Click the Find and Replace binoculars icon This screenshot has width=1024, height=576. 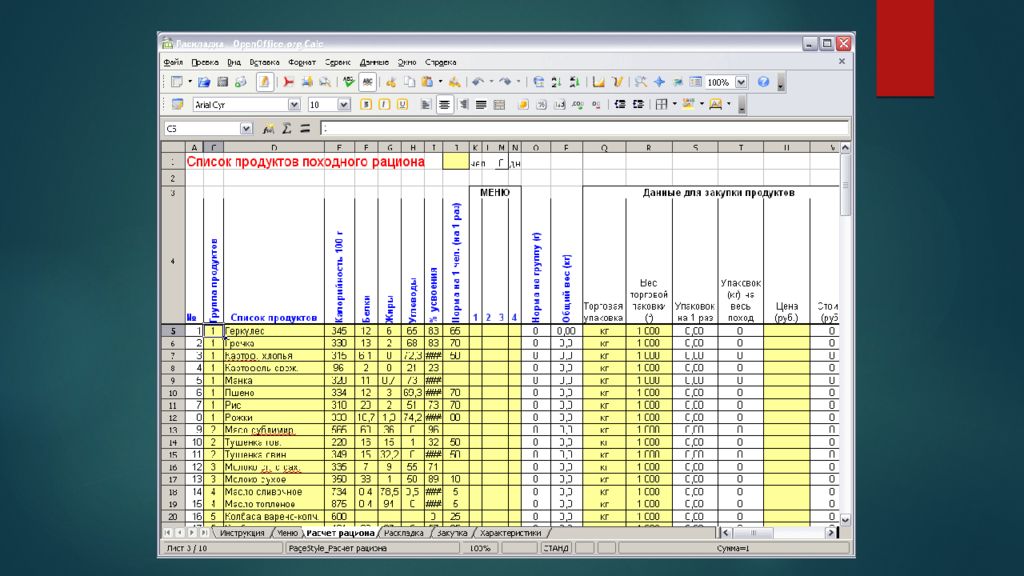pyautogui.click(x=641, y=82)
